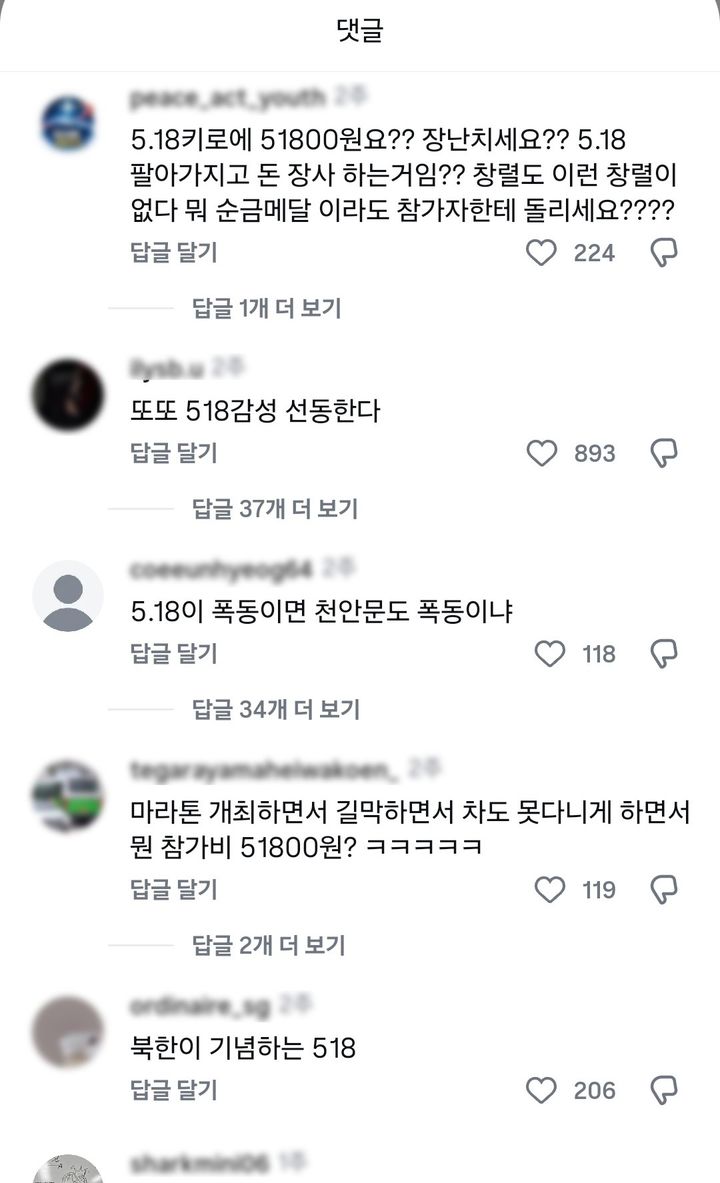Like peace_act_youth's comment about 51800원
This screenshot has height=1183, width=720.
[x=541, y=253]
